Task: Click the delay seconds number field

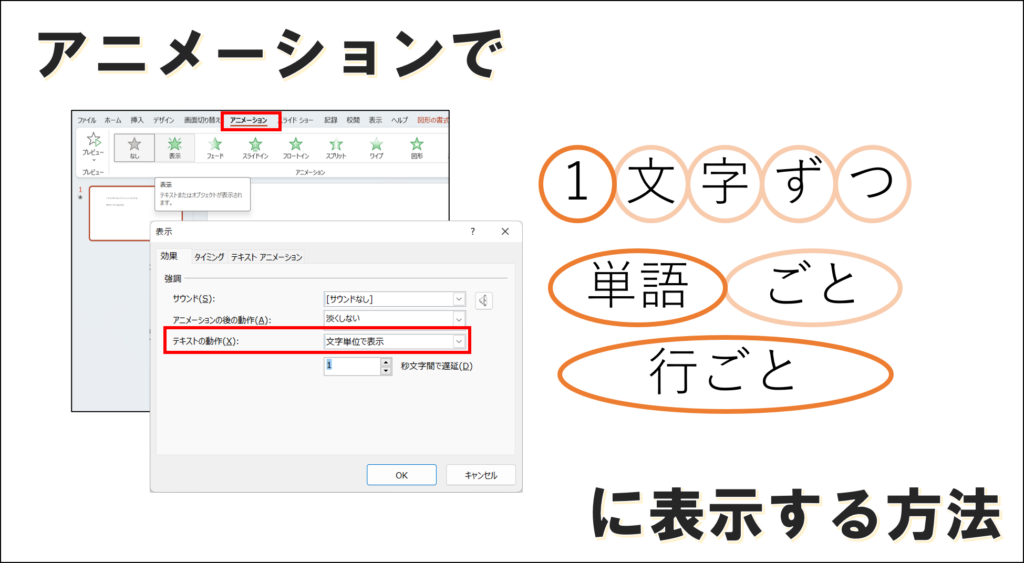Action: tap(351, 367)
